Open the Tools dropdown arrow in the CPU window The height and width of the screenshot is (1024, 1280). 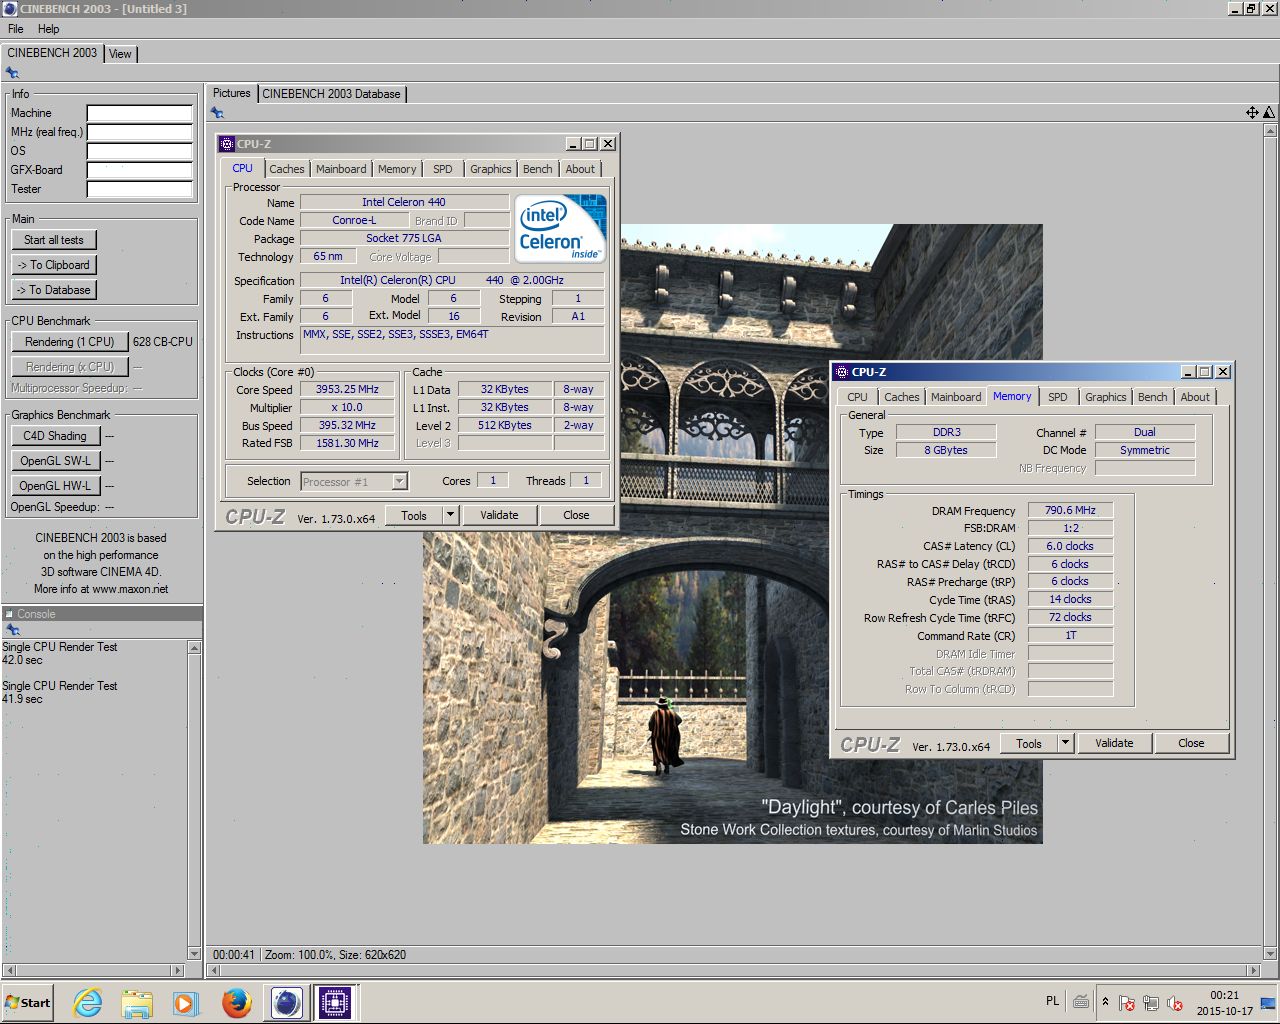(x=450, y=515)
